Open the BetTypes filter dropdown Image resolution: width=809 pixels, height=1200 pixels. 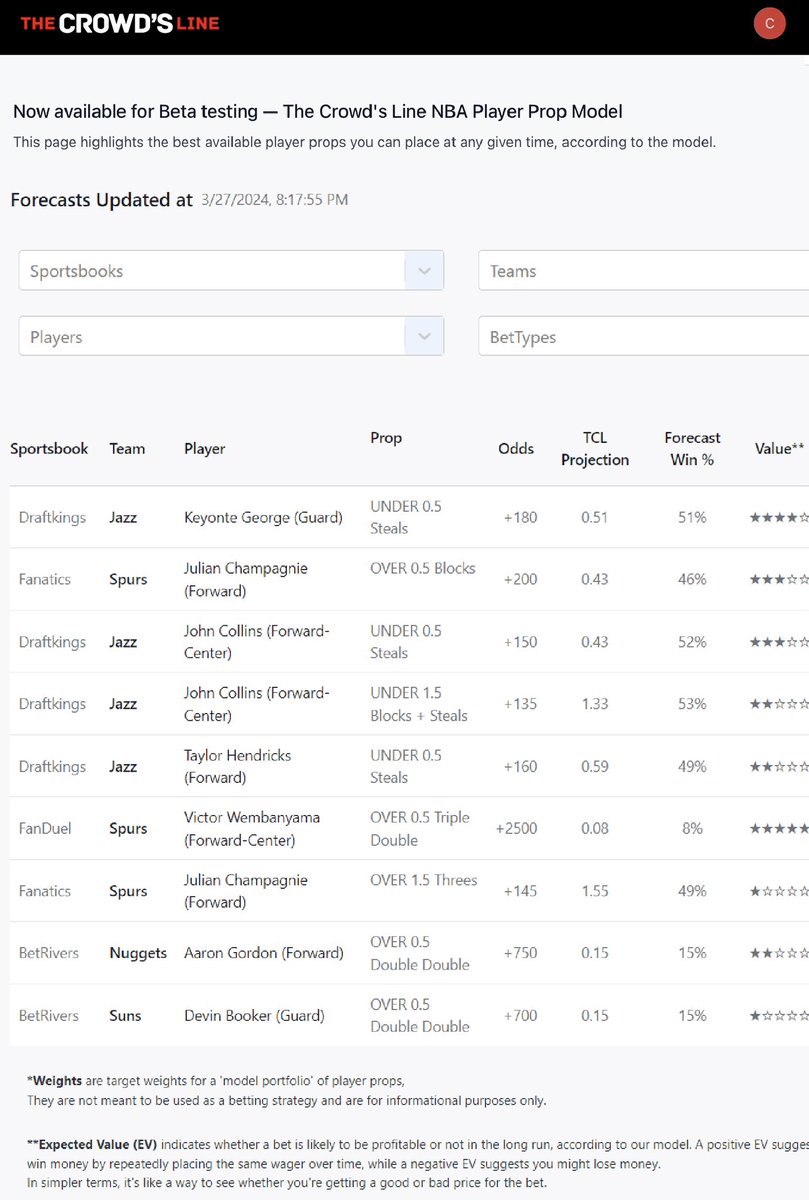click(x=644, y=337)
